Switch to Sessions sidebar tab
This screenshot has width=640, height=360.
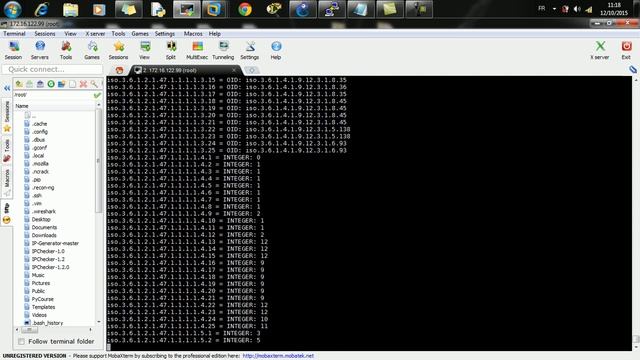(x=7, y=116)
